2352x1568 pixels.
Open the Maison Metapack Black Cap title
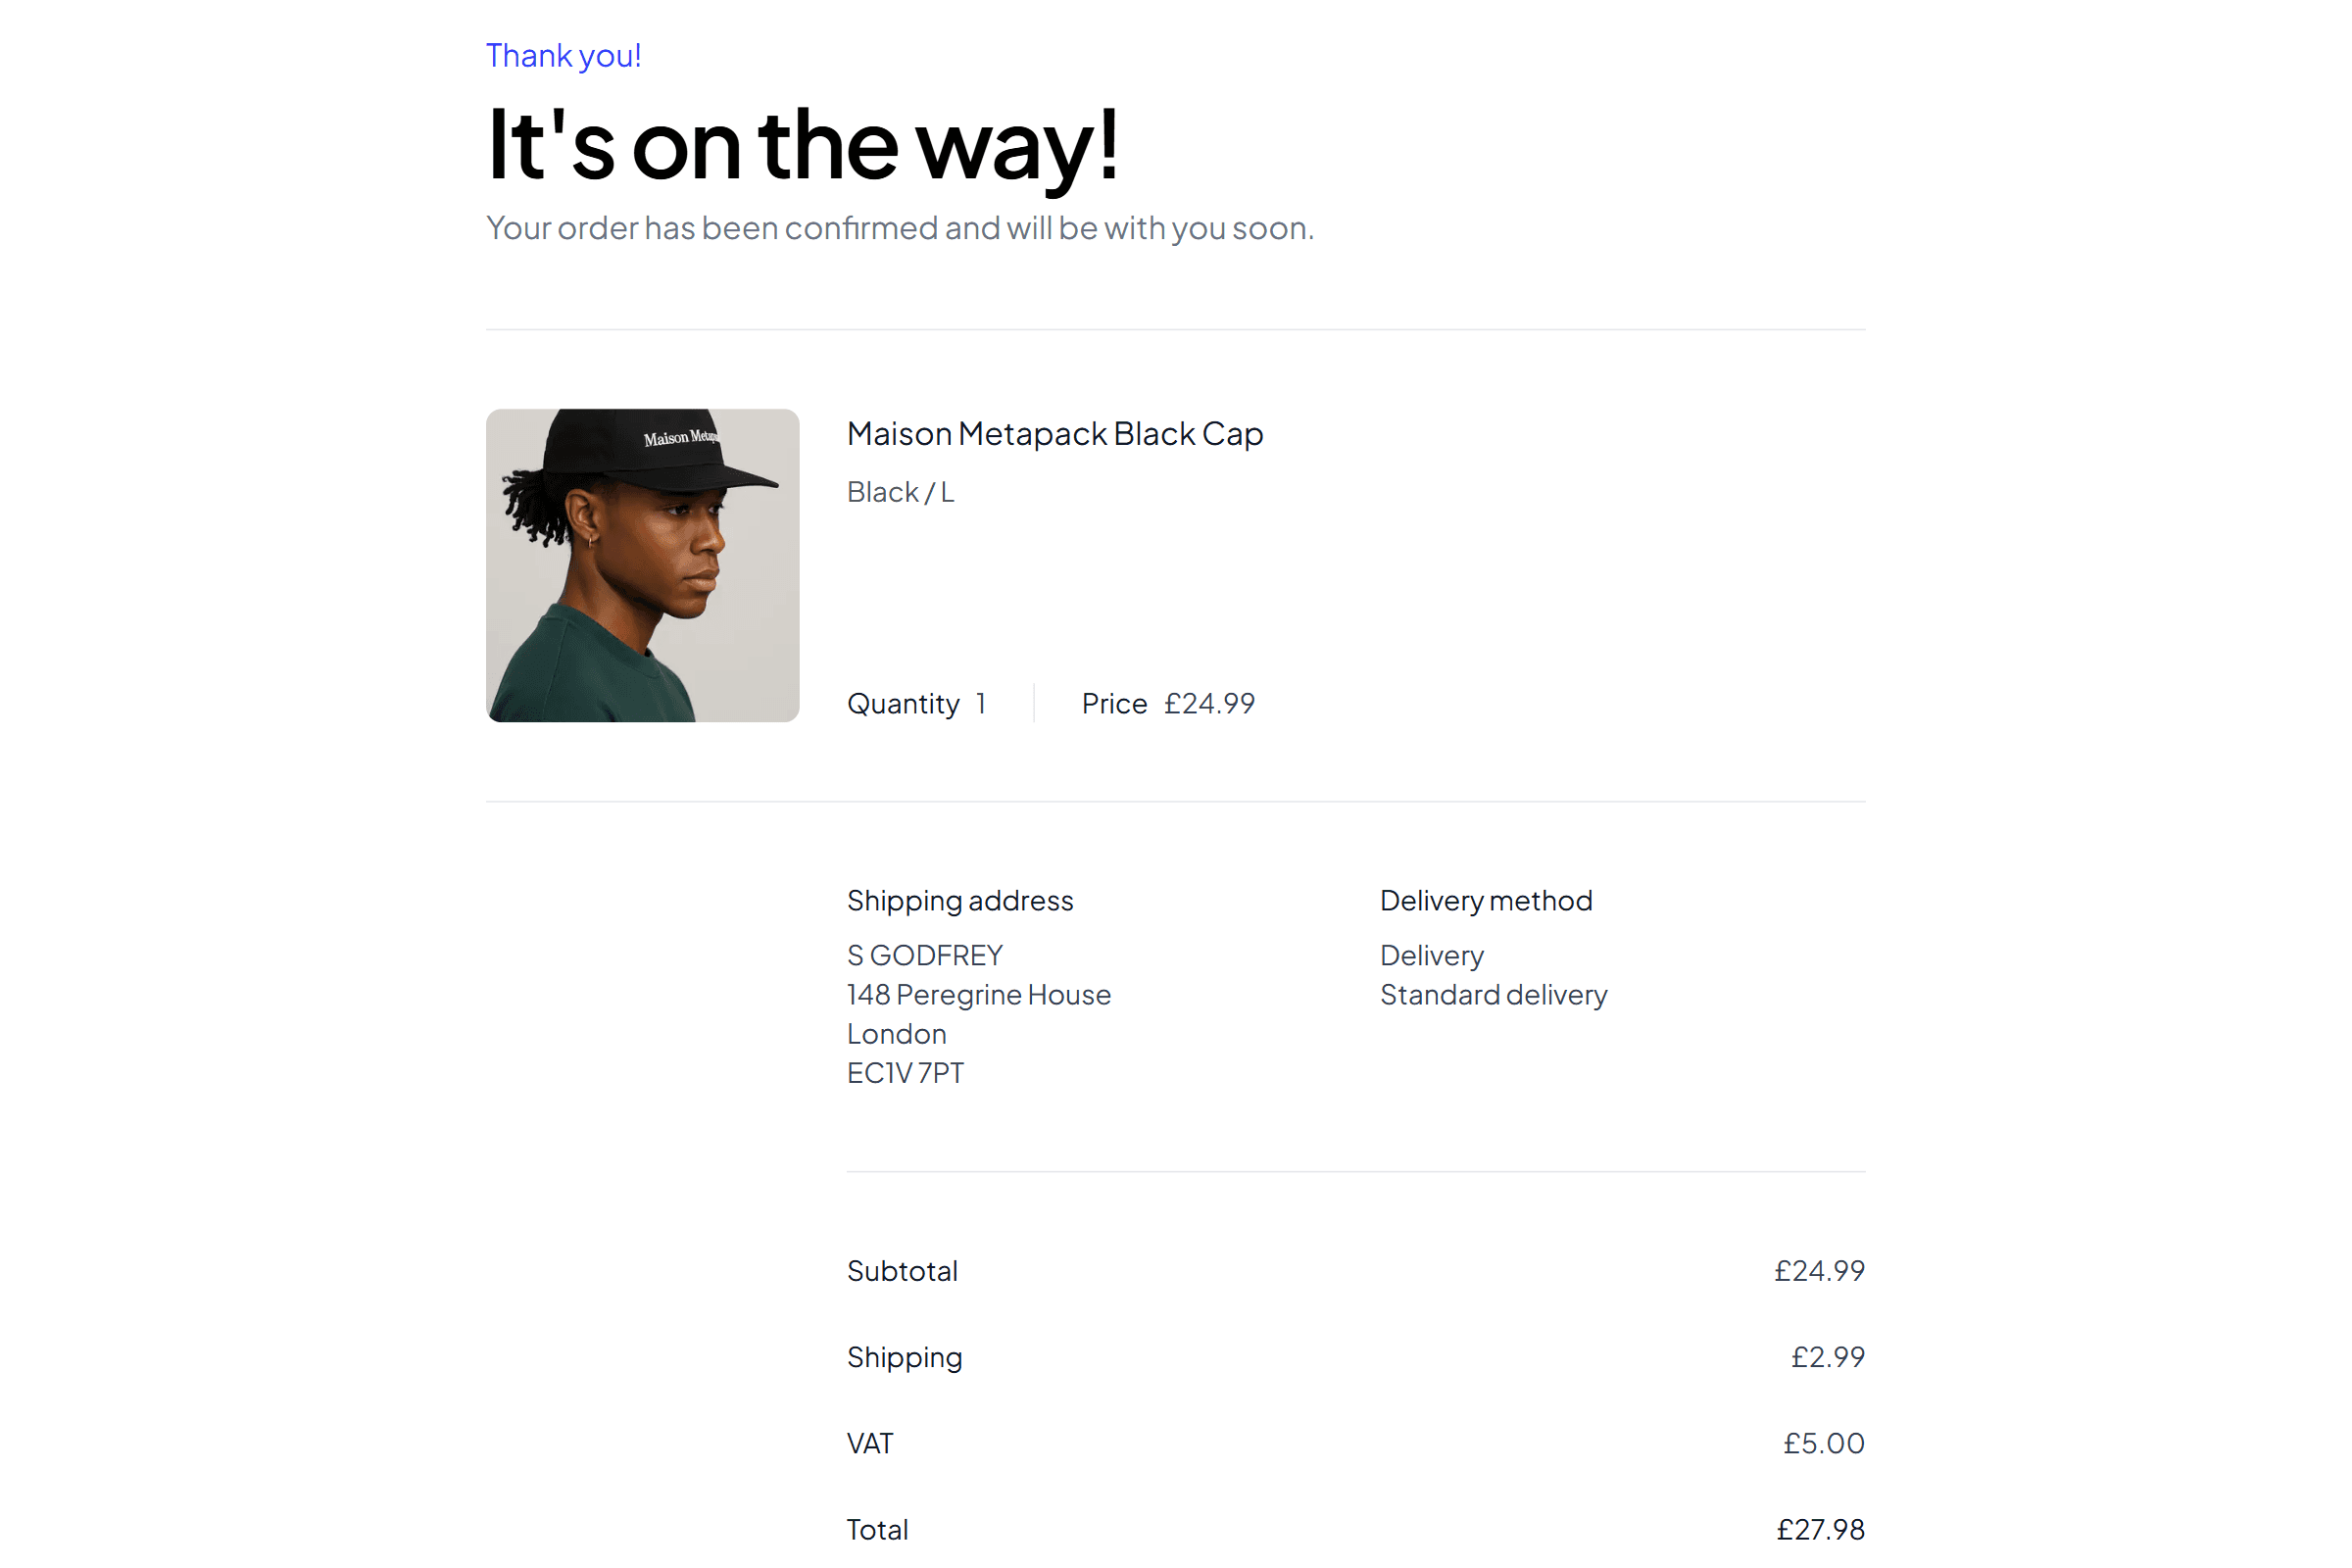(1054, 434)
